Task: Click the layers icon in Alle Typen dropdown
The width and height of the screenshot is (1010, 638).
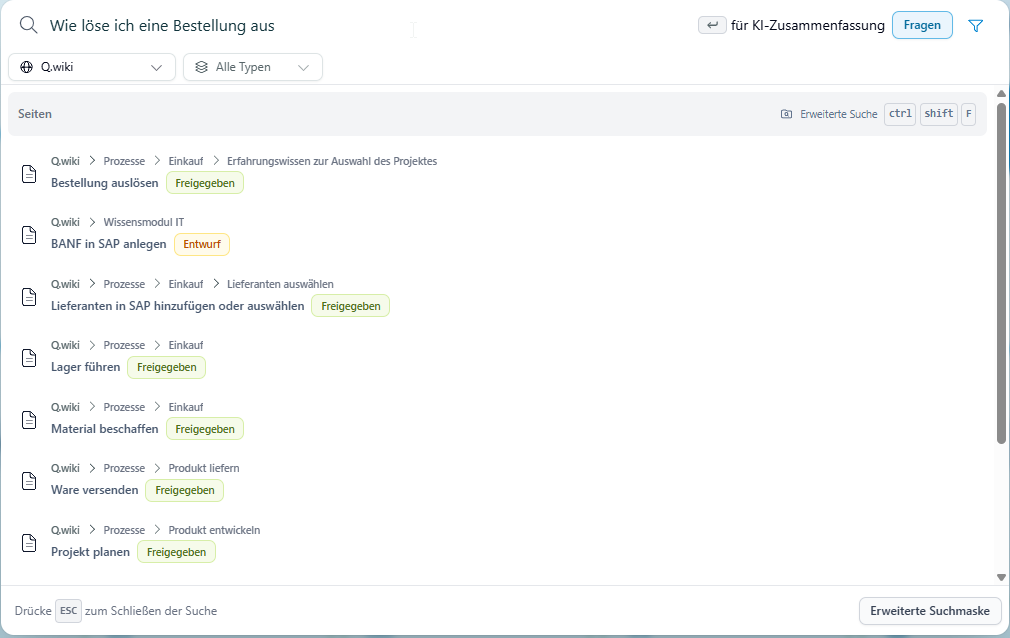Action: (202, 67)
